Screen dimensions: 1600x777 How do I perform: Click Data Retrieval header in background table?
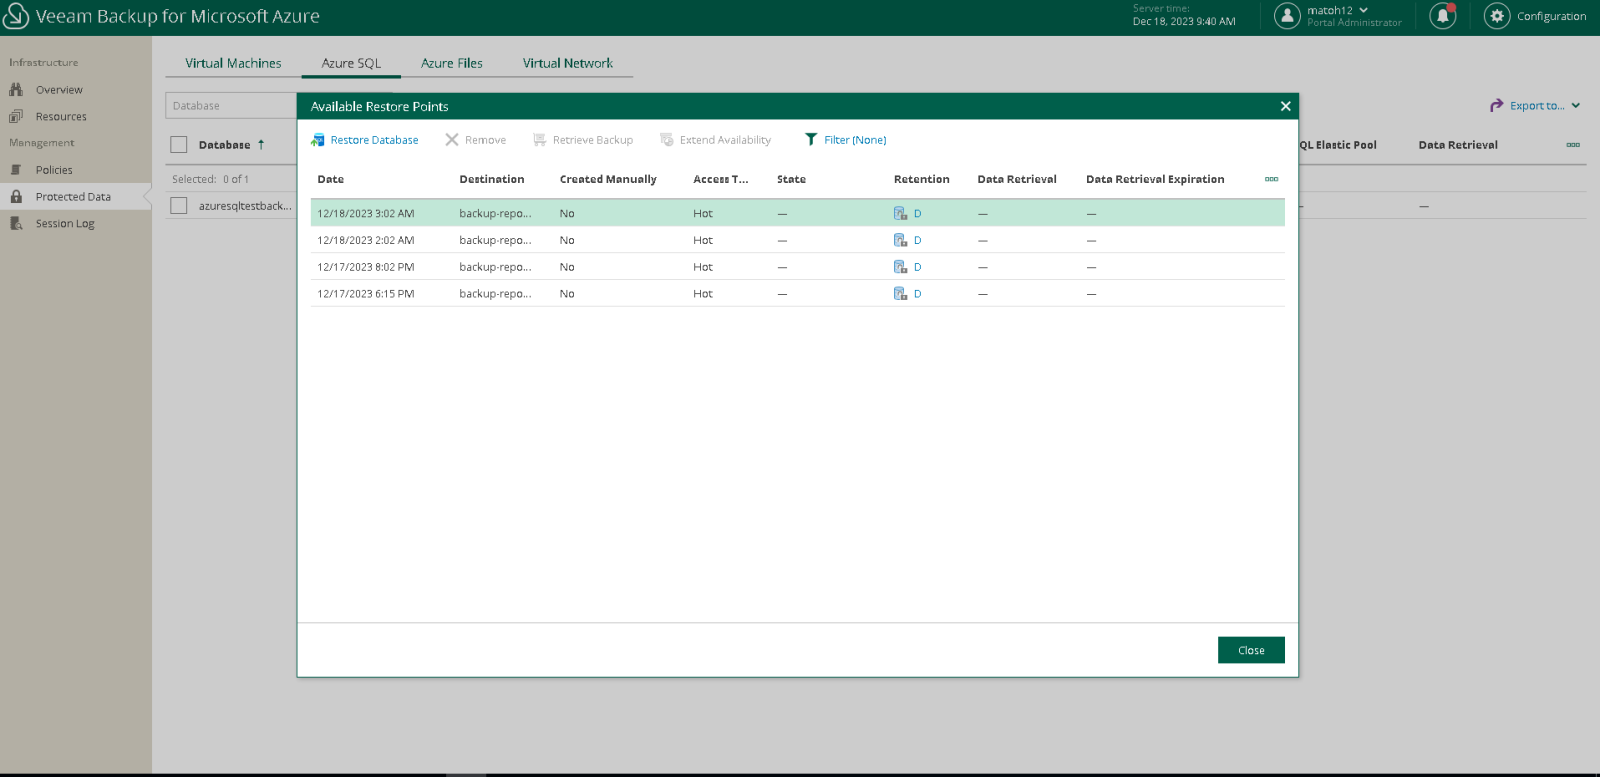click(x=1458, y=145)
